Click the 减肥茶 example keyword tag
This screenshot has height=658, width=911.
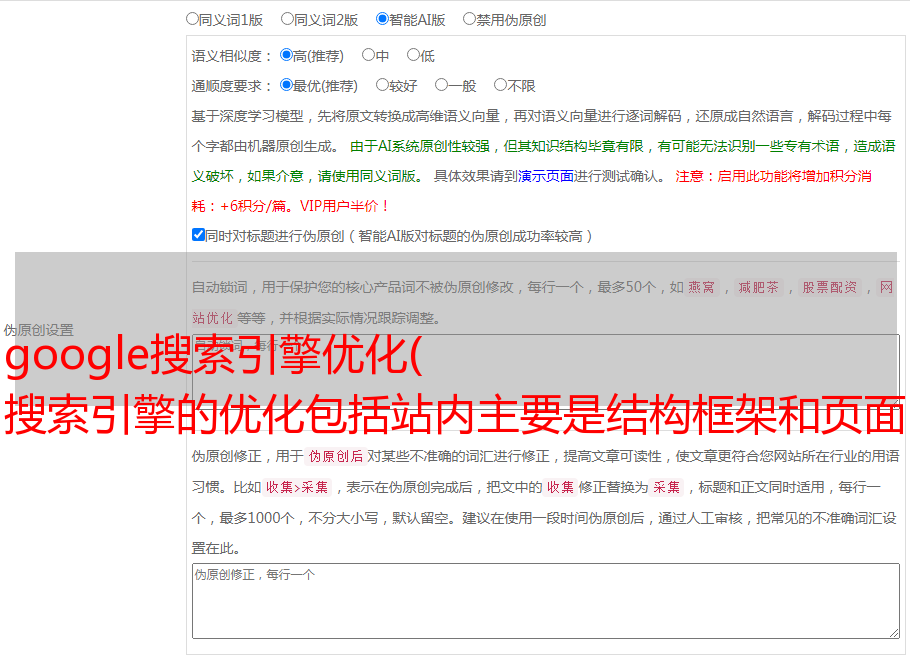point(758,287)
